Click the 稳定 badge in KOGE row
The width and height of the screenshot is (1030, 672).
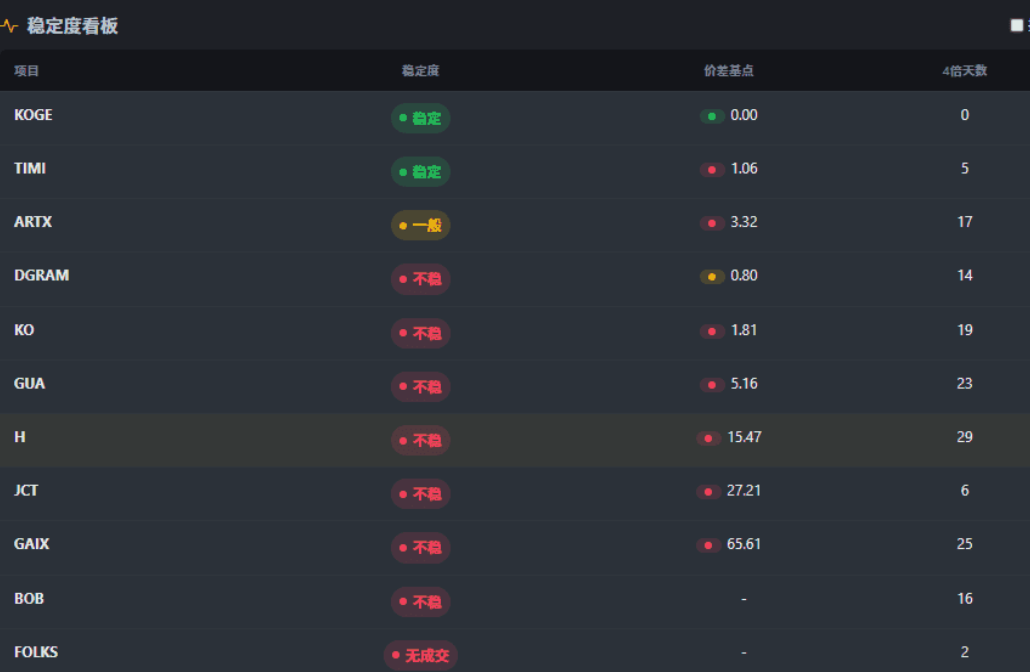pyautogui.click(x=421, y=118)
